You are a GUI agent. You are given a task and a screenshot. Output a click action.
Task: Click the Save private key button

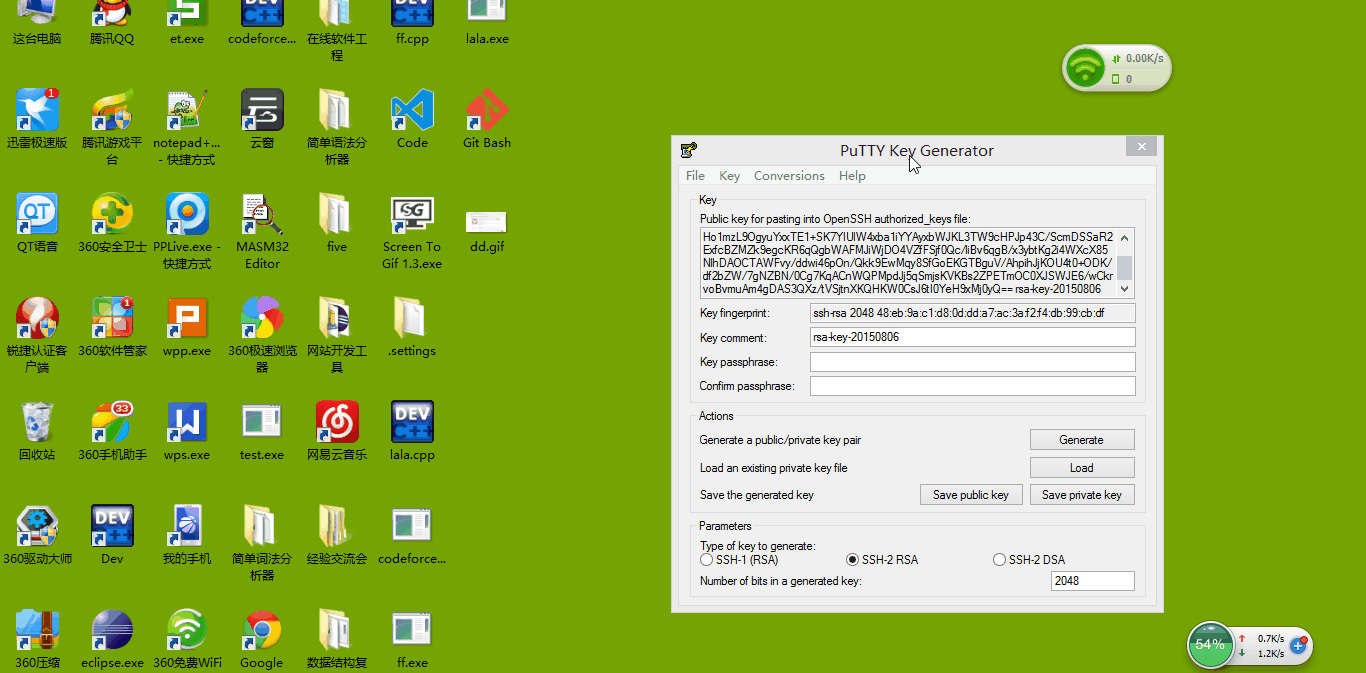tap(1081, 495)
